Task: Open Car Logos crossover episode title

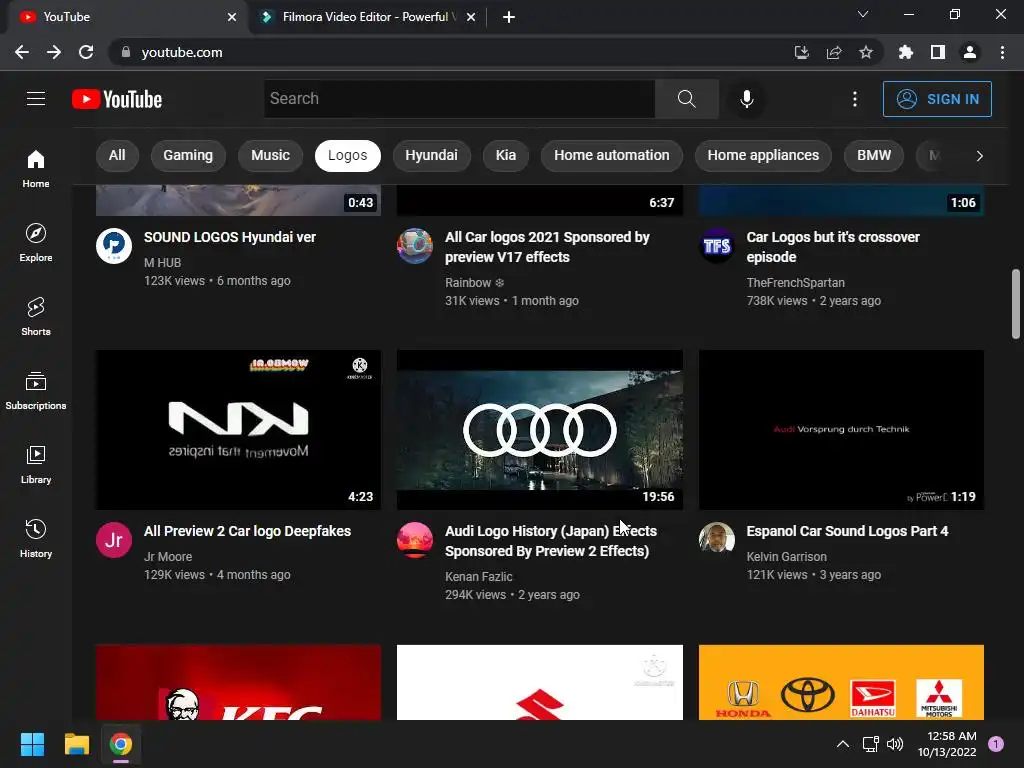Action: 833,247
